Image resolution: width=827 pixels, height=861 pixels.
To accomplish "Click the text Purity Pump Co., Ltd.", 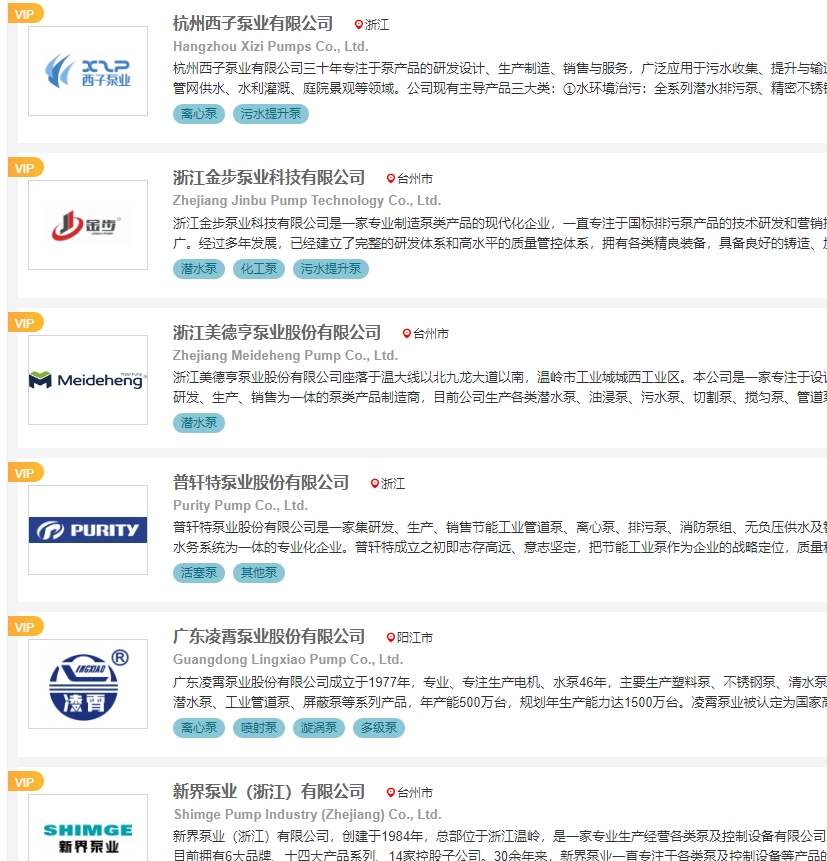I will coord(241,506).
